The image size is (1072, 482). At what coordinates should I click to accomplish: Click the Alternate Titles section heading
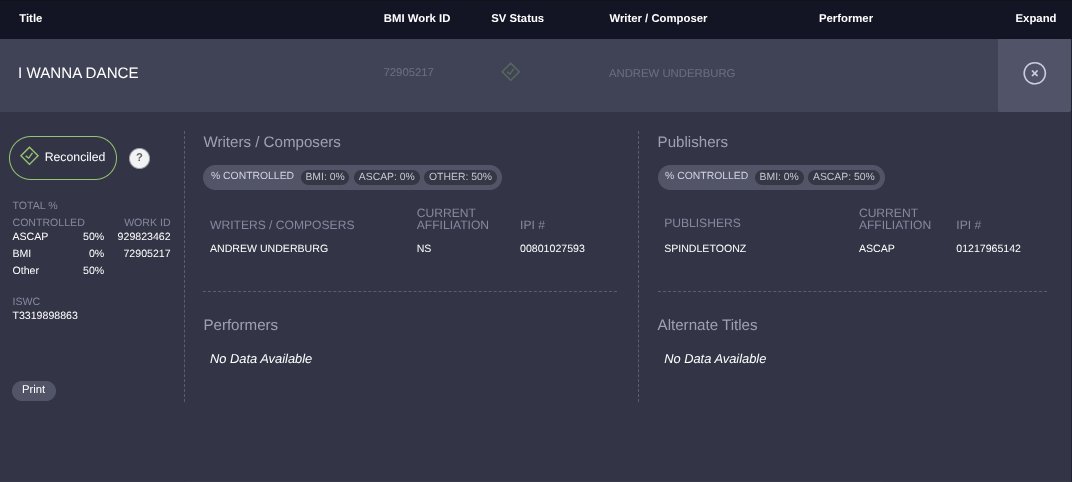pos(708,325)
